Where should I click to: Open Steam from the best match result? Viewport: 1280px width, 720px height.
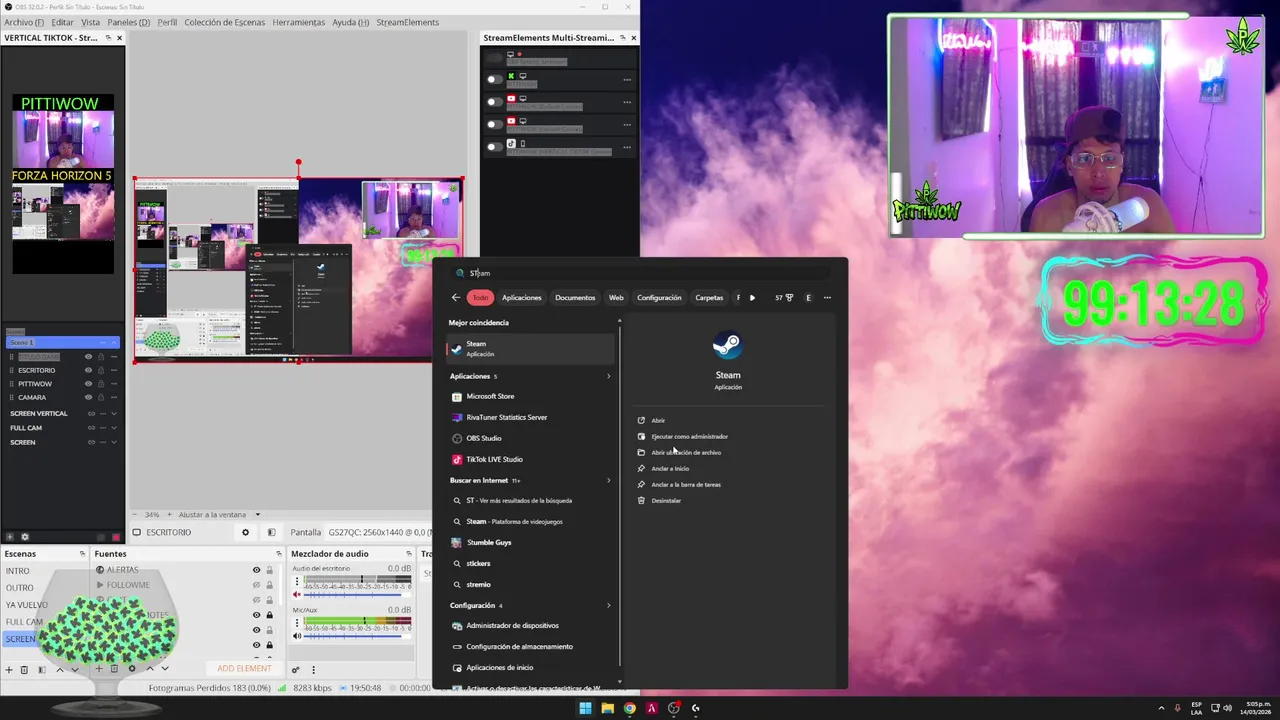[x=530, y=348]
